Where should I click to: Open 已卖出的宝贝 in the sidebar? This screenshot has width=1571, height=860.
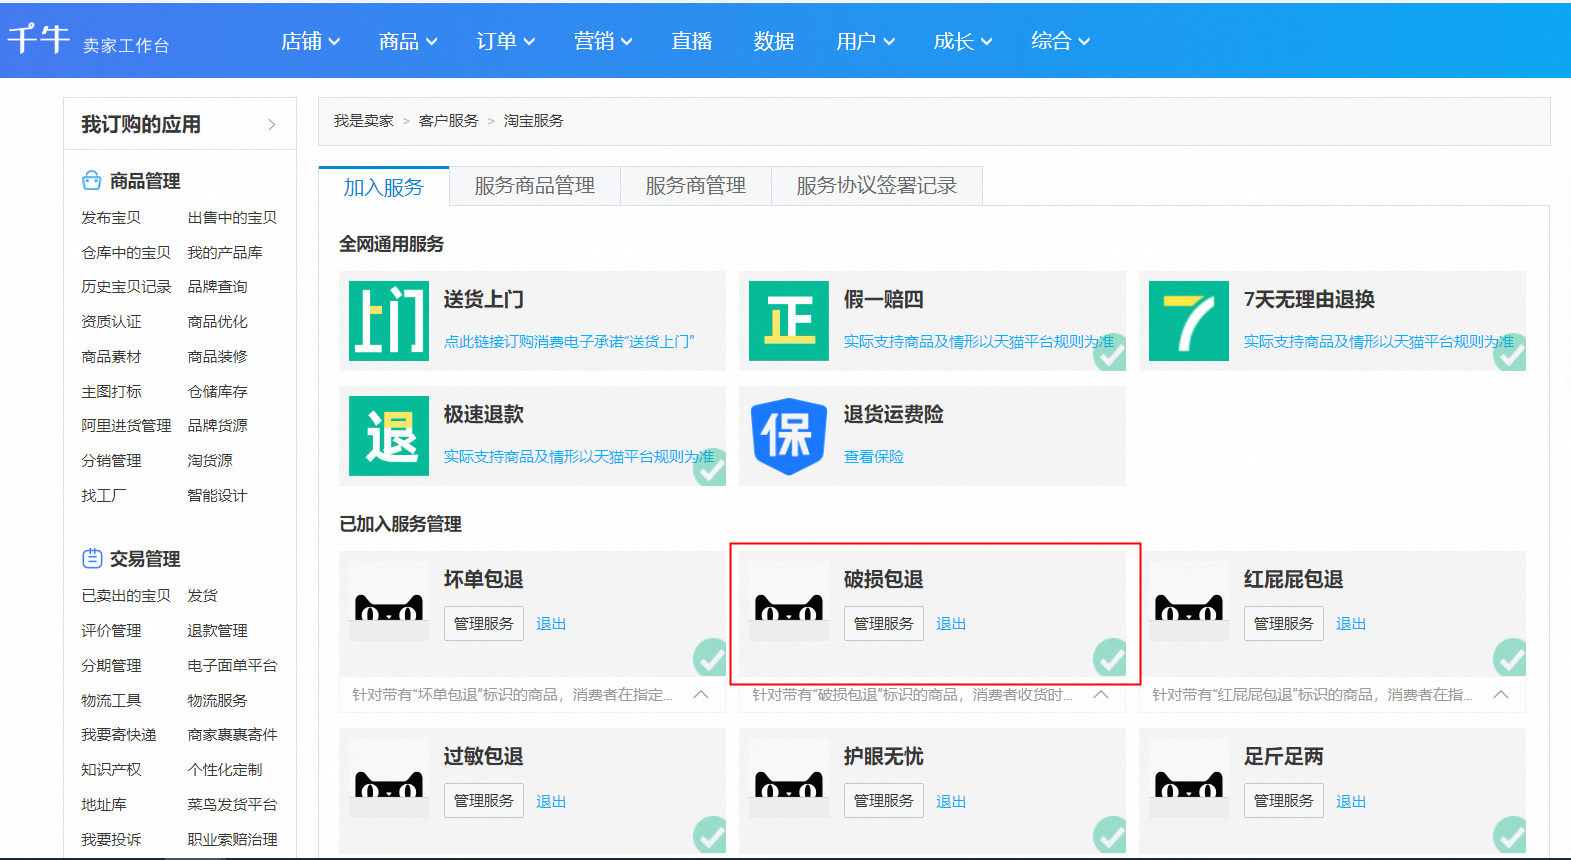click(x=126, y=595)
